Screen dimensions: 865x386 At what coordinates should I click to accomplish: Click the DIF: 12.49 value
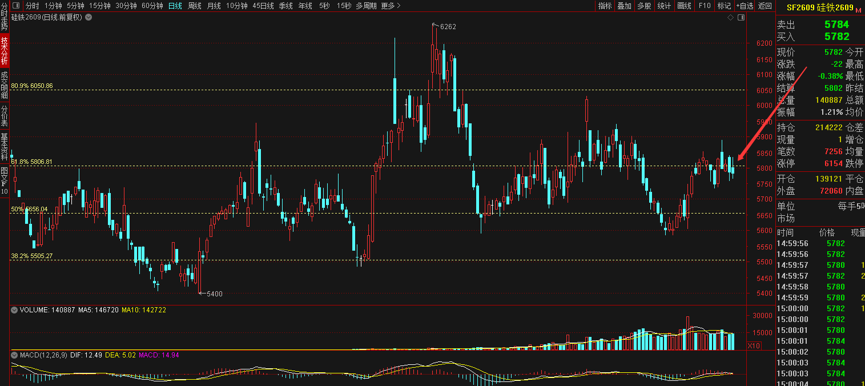click(x=86, y=355)
